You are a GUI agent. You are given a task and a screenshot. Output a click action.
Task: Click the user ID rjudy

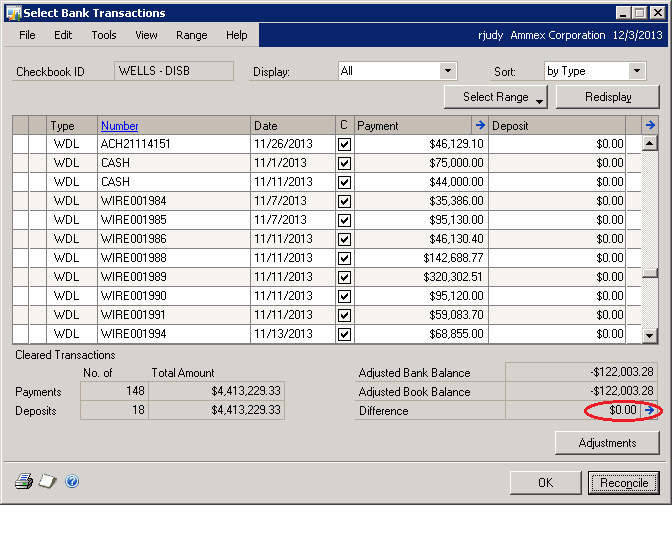491,35
